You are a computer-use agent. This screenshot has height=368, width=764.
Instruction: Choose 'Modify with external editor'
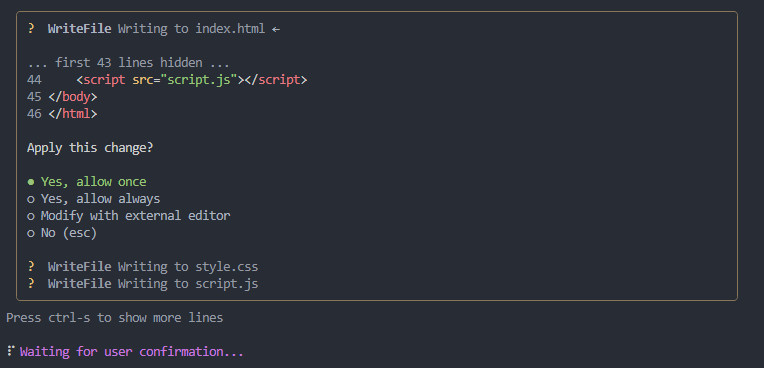(x=129, y=216)
